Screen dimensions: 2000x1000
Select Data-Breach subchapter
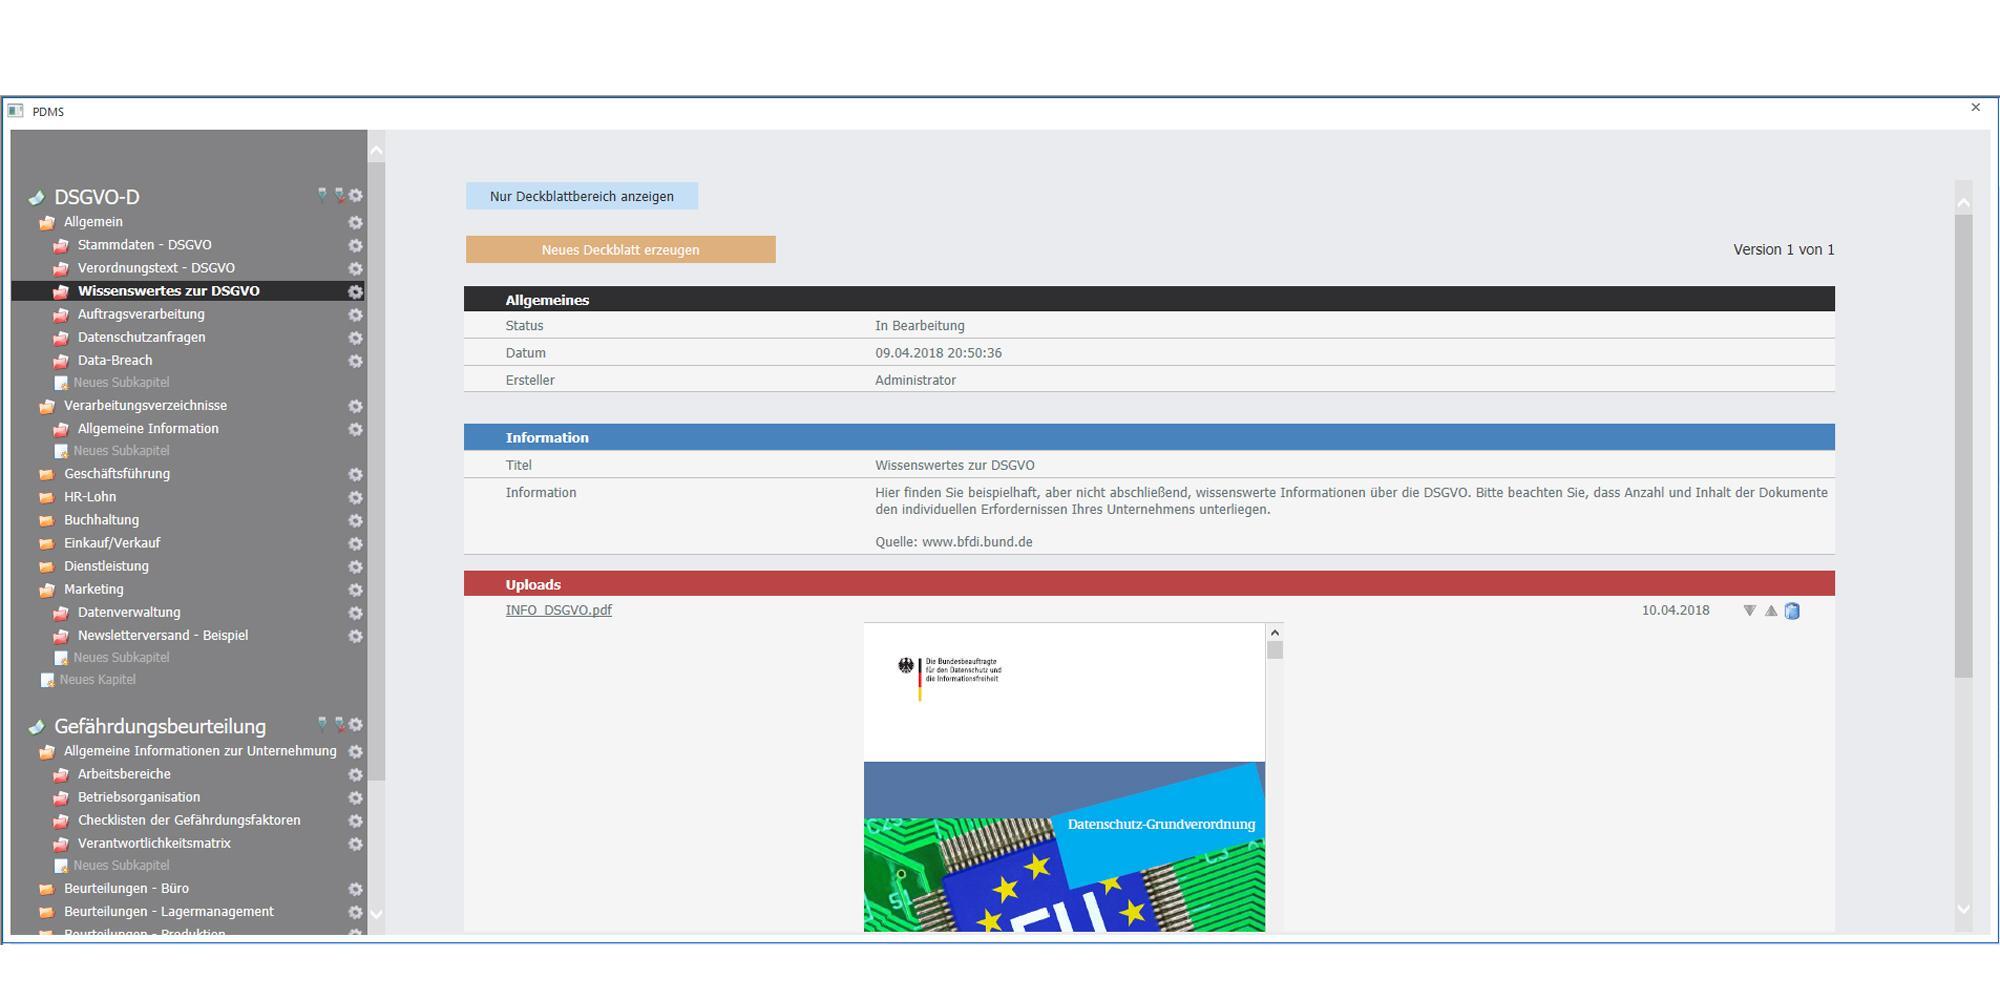click(115, 360)
